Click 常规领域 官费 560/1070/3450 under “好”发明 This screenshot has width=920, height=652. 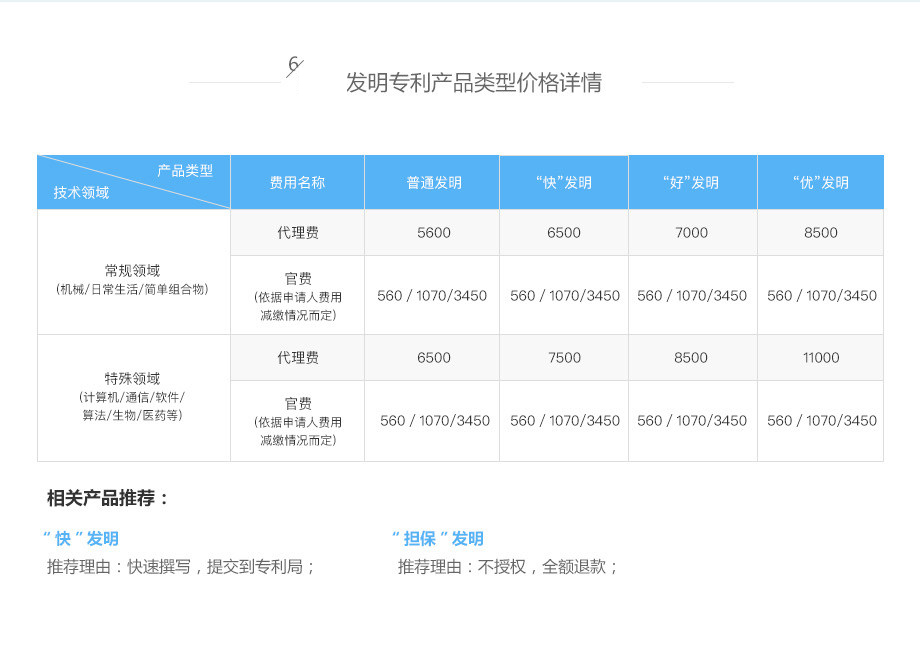click(x=692, y=296)
